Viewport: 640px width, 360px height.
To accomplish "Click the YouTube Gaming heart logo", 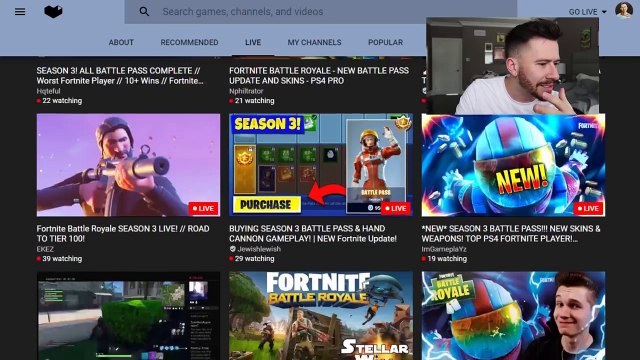I will coord(53,11).
